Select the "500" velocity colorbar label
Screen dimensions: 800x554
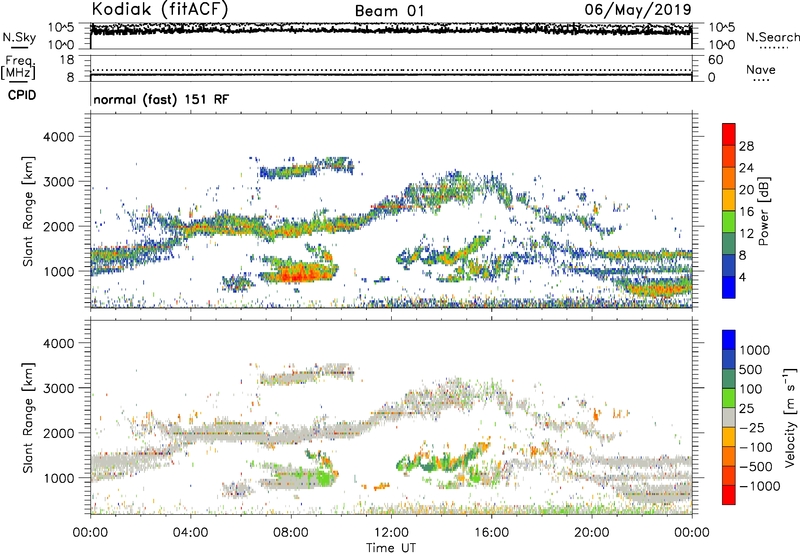[751, 370]
